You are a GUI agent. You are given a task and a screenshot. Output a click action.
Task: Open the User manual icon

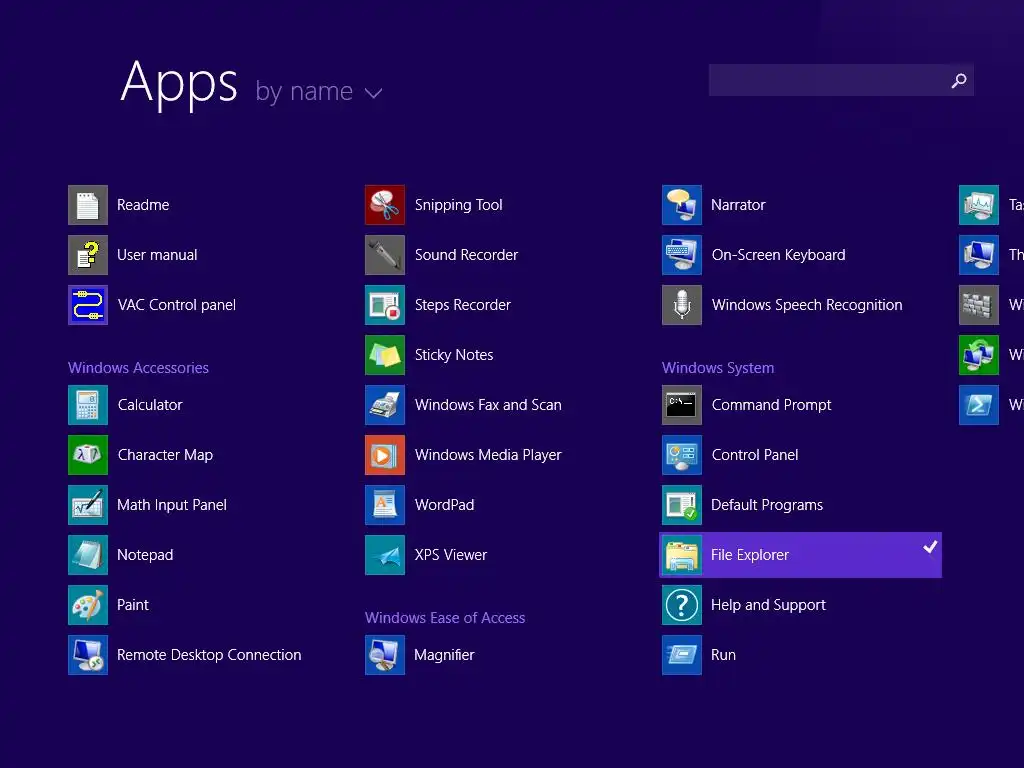88,255
